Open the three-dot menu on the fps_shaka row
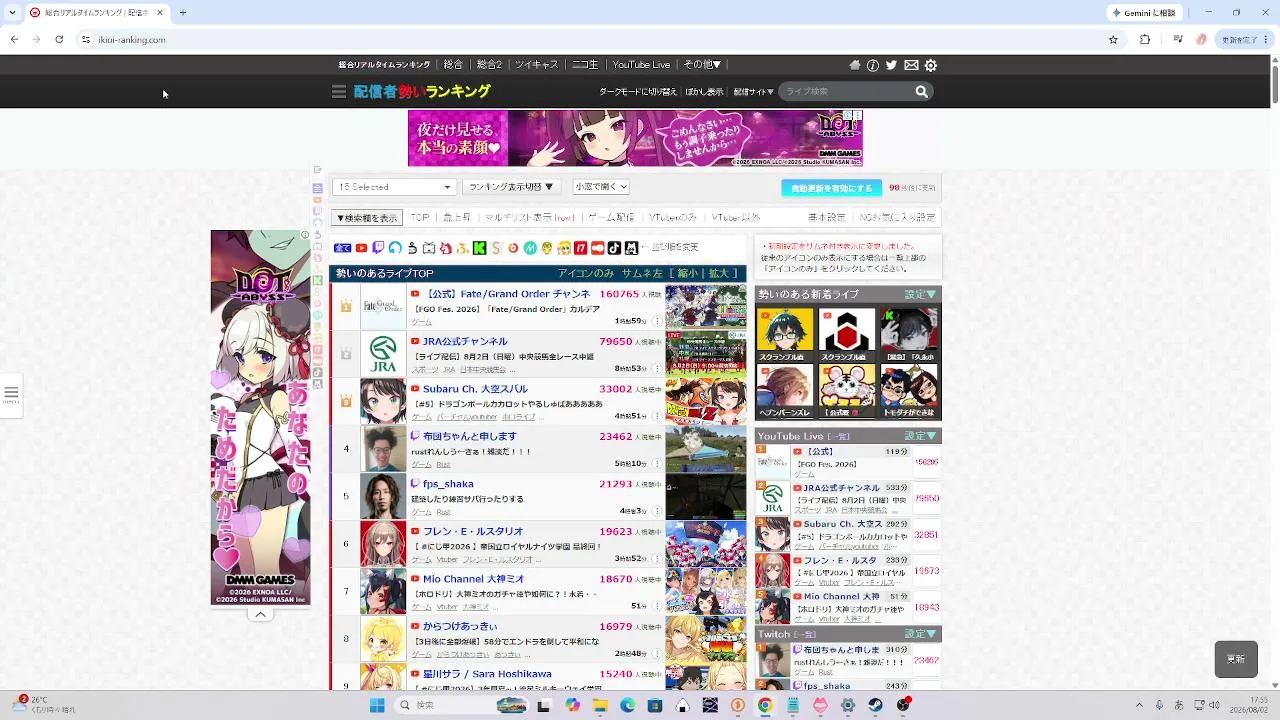The width and height of the screenshot is (1280, 720). pyautogui.click(x=657, y=511)
